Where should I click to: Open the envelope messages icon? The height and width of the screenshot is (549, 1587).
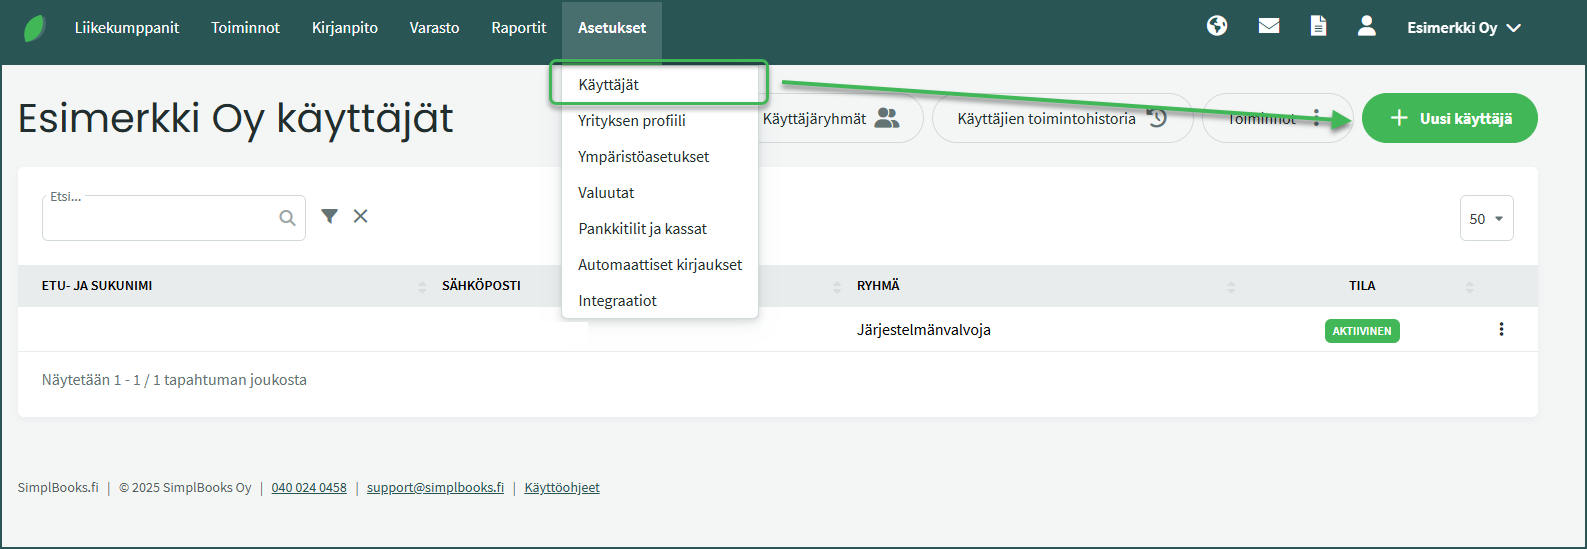click(1269, 27)
